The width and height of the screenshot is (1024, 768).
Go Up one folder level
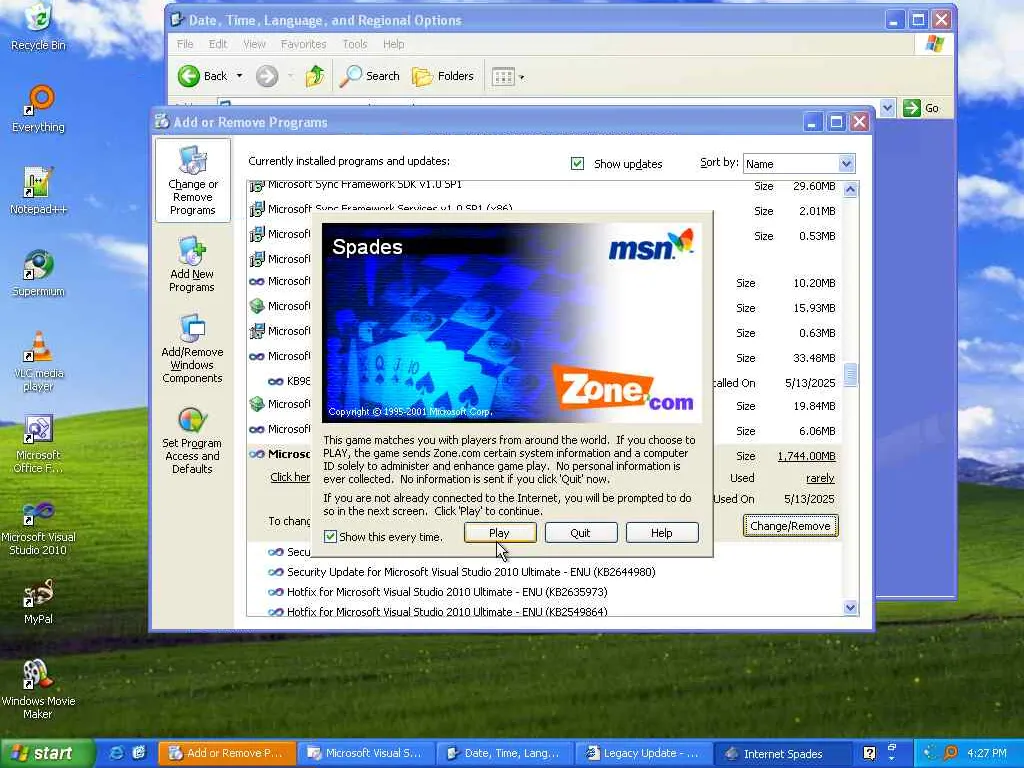(315, 76)
